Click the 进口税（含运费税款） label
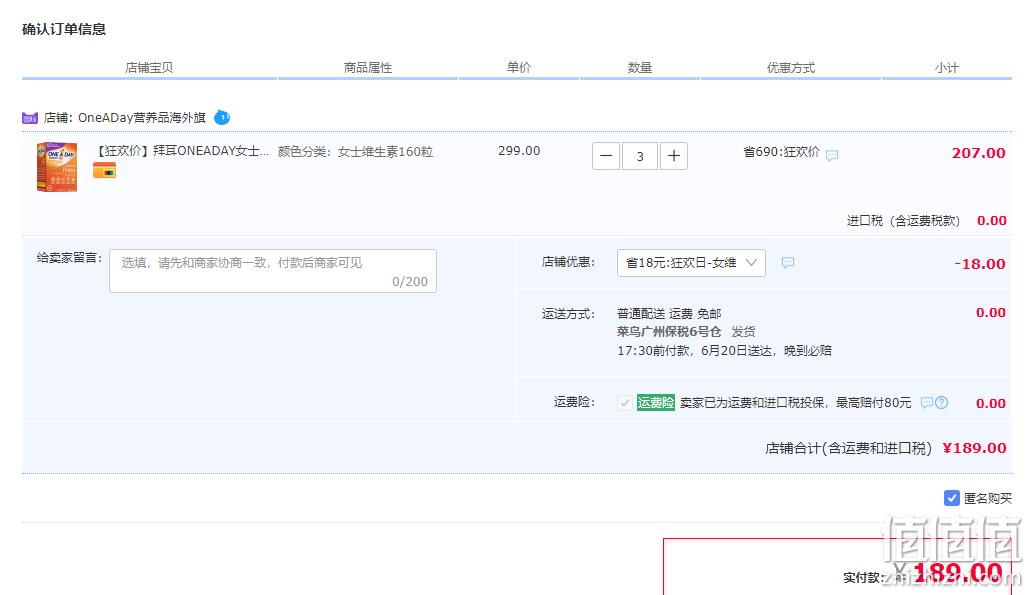This screenshot has width=1031, height=595. click(x=903, y=221)
